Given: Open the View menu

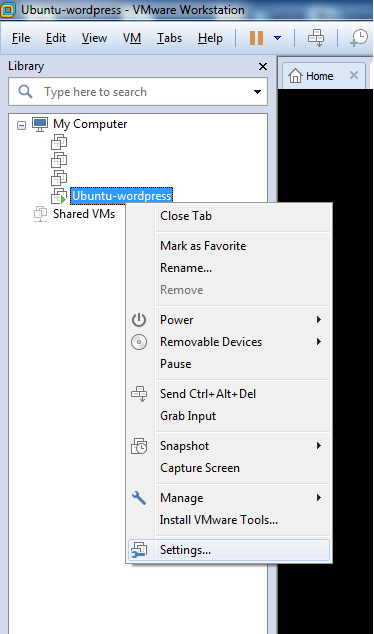Looking at the screenshot, I should tap(94, 38).
